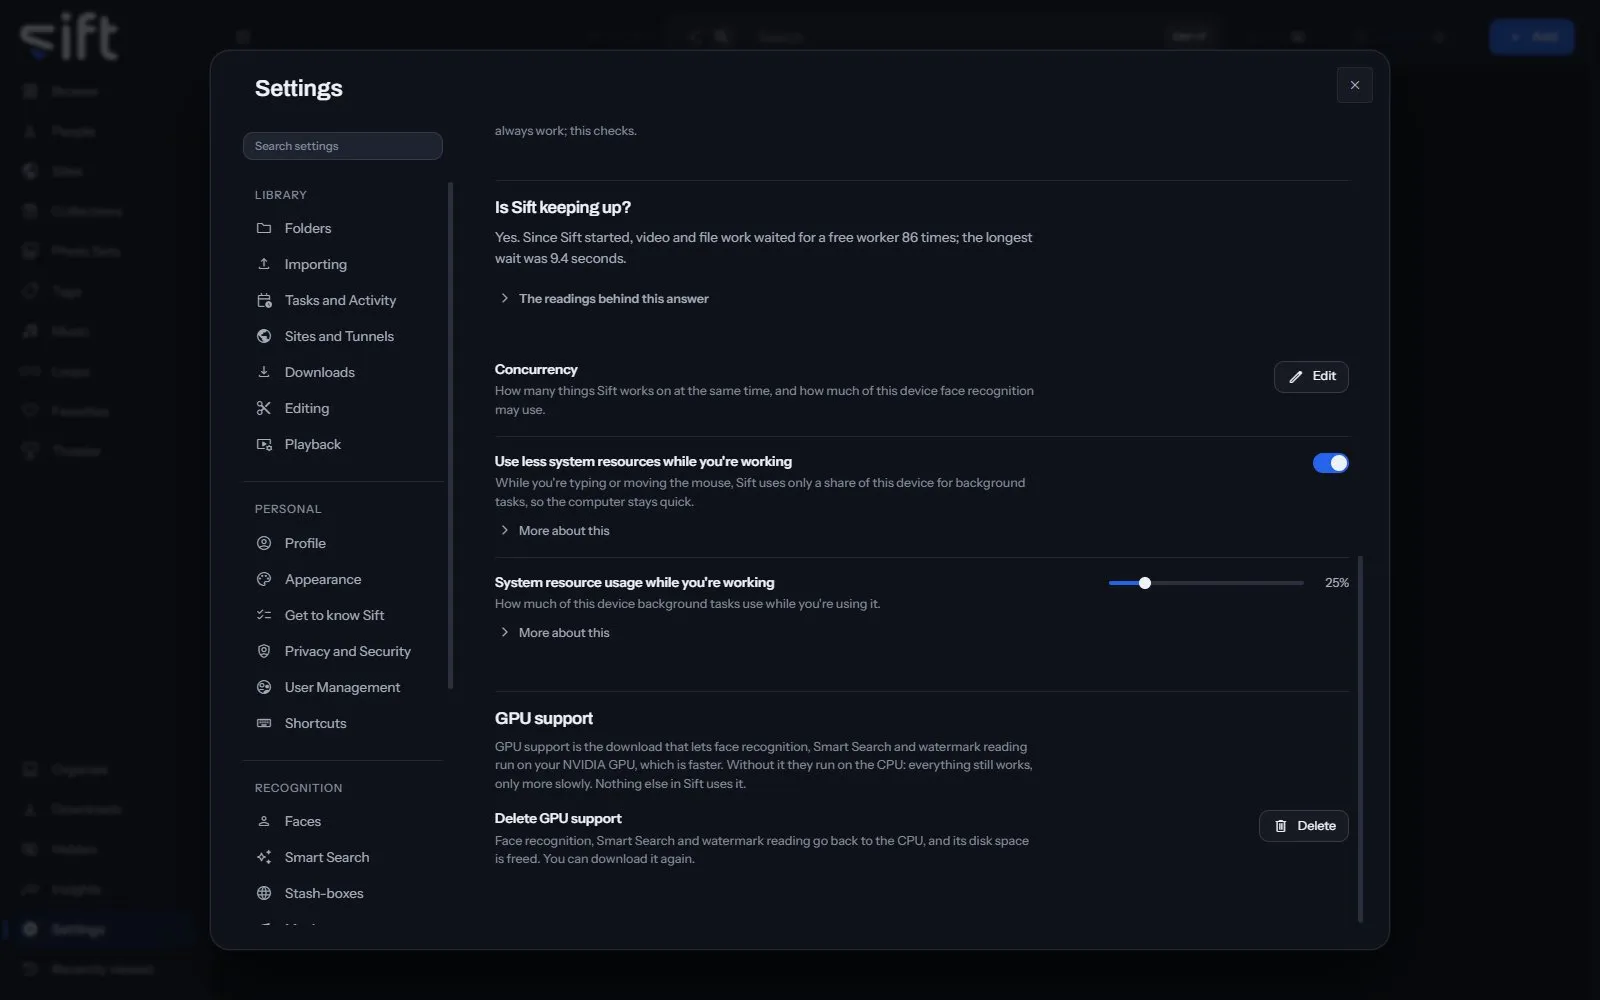1600x1000 pixels.
Task: Open the Shortcuts keyboard icon
Action: pyautogui.click(x=264, y=723)
